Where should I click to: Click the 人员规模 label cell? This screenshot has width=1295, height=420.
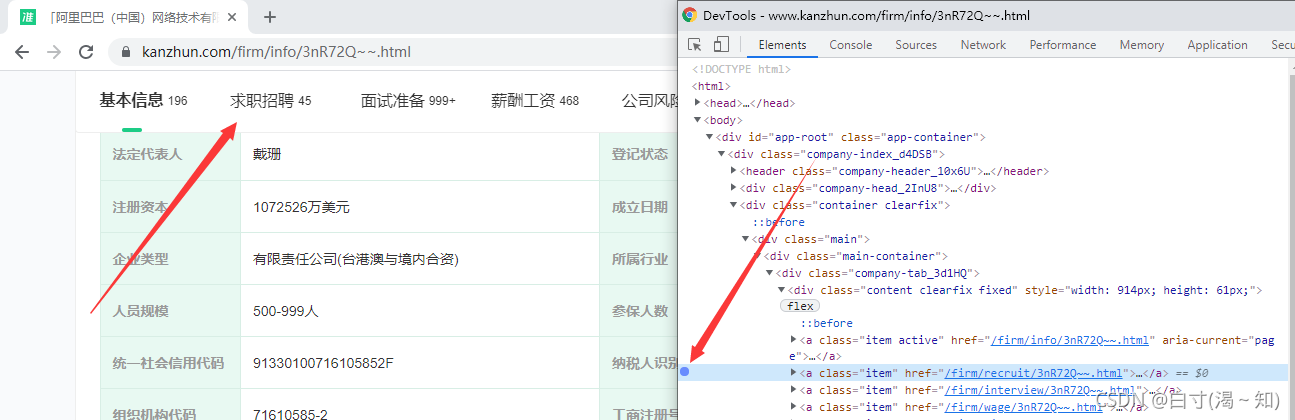(x=170, y=311)
